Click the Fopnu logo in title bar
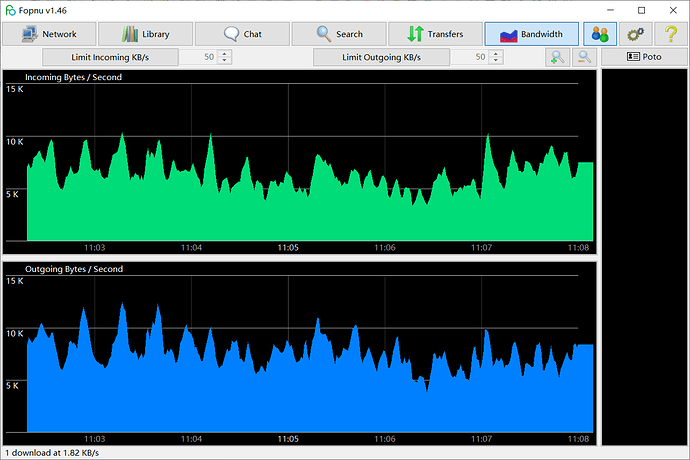 (10, 10)
